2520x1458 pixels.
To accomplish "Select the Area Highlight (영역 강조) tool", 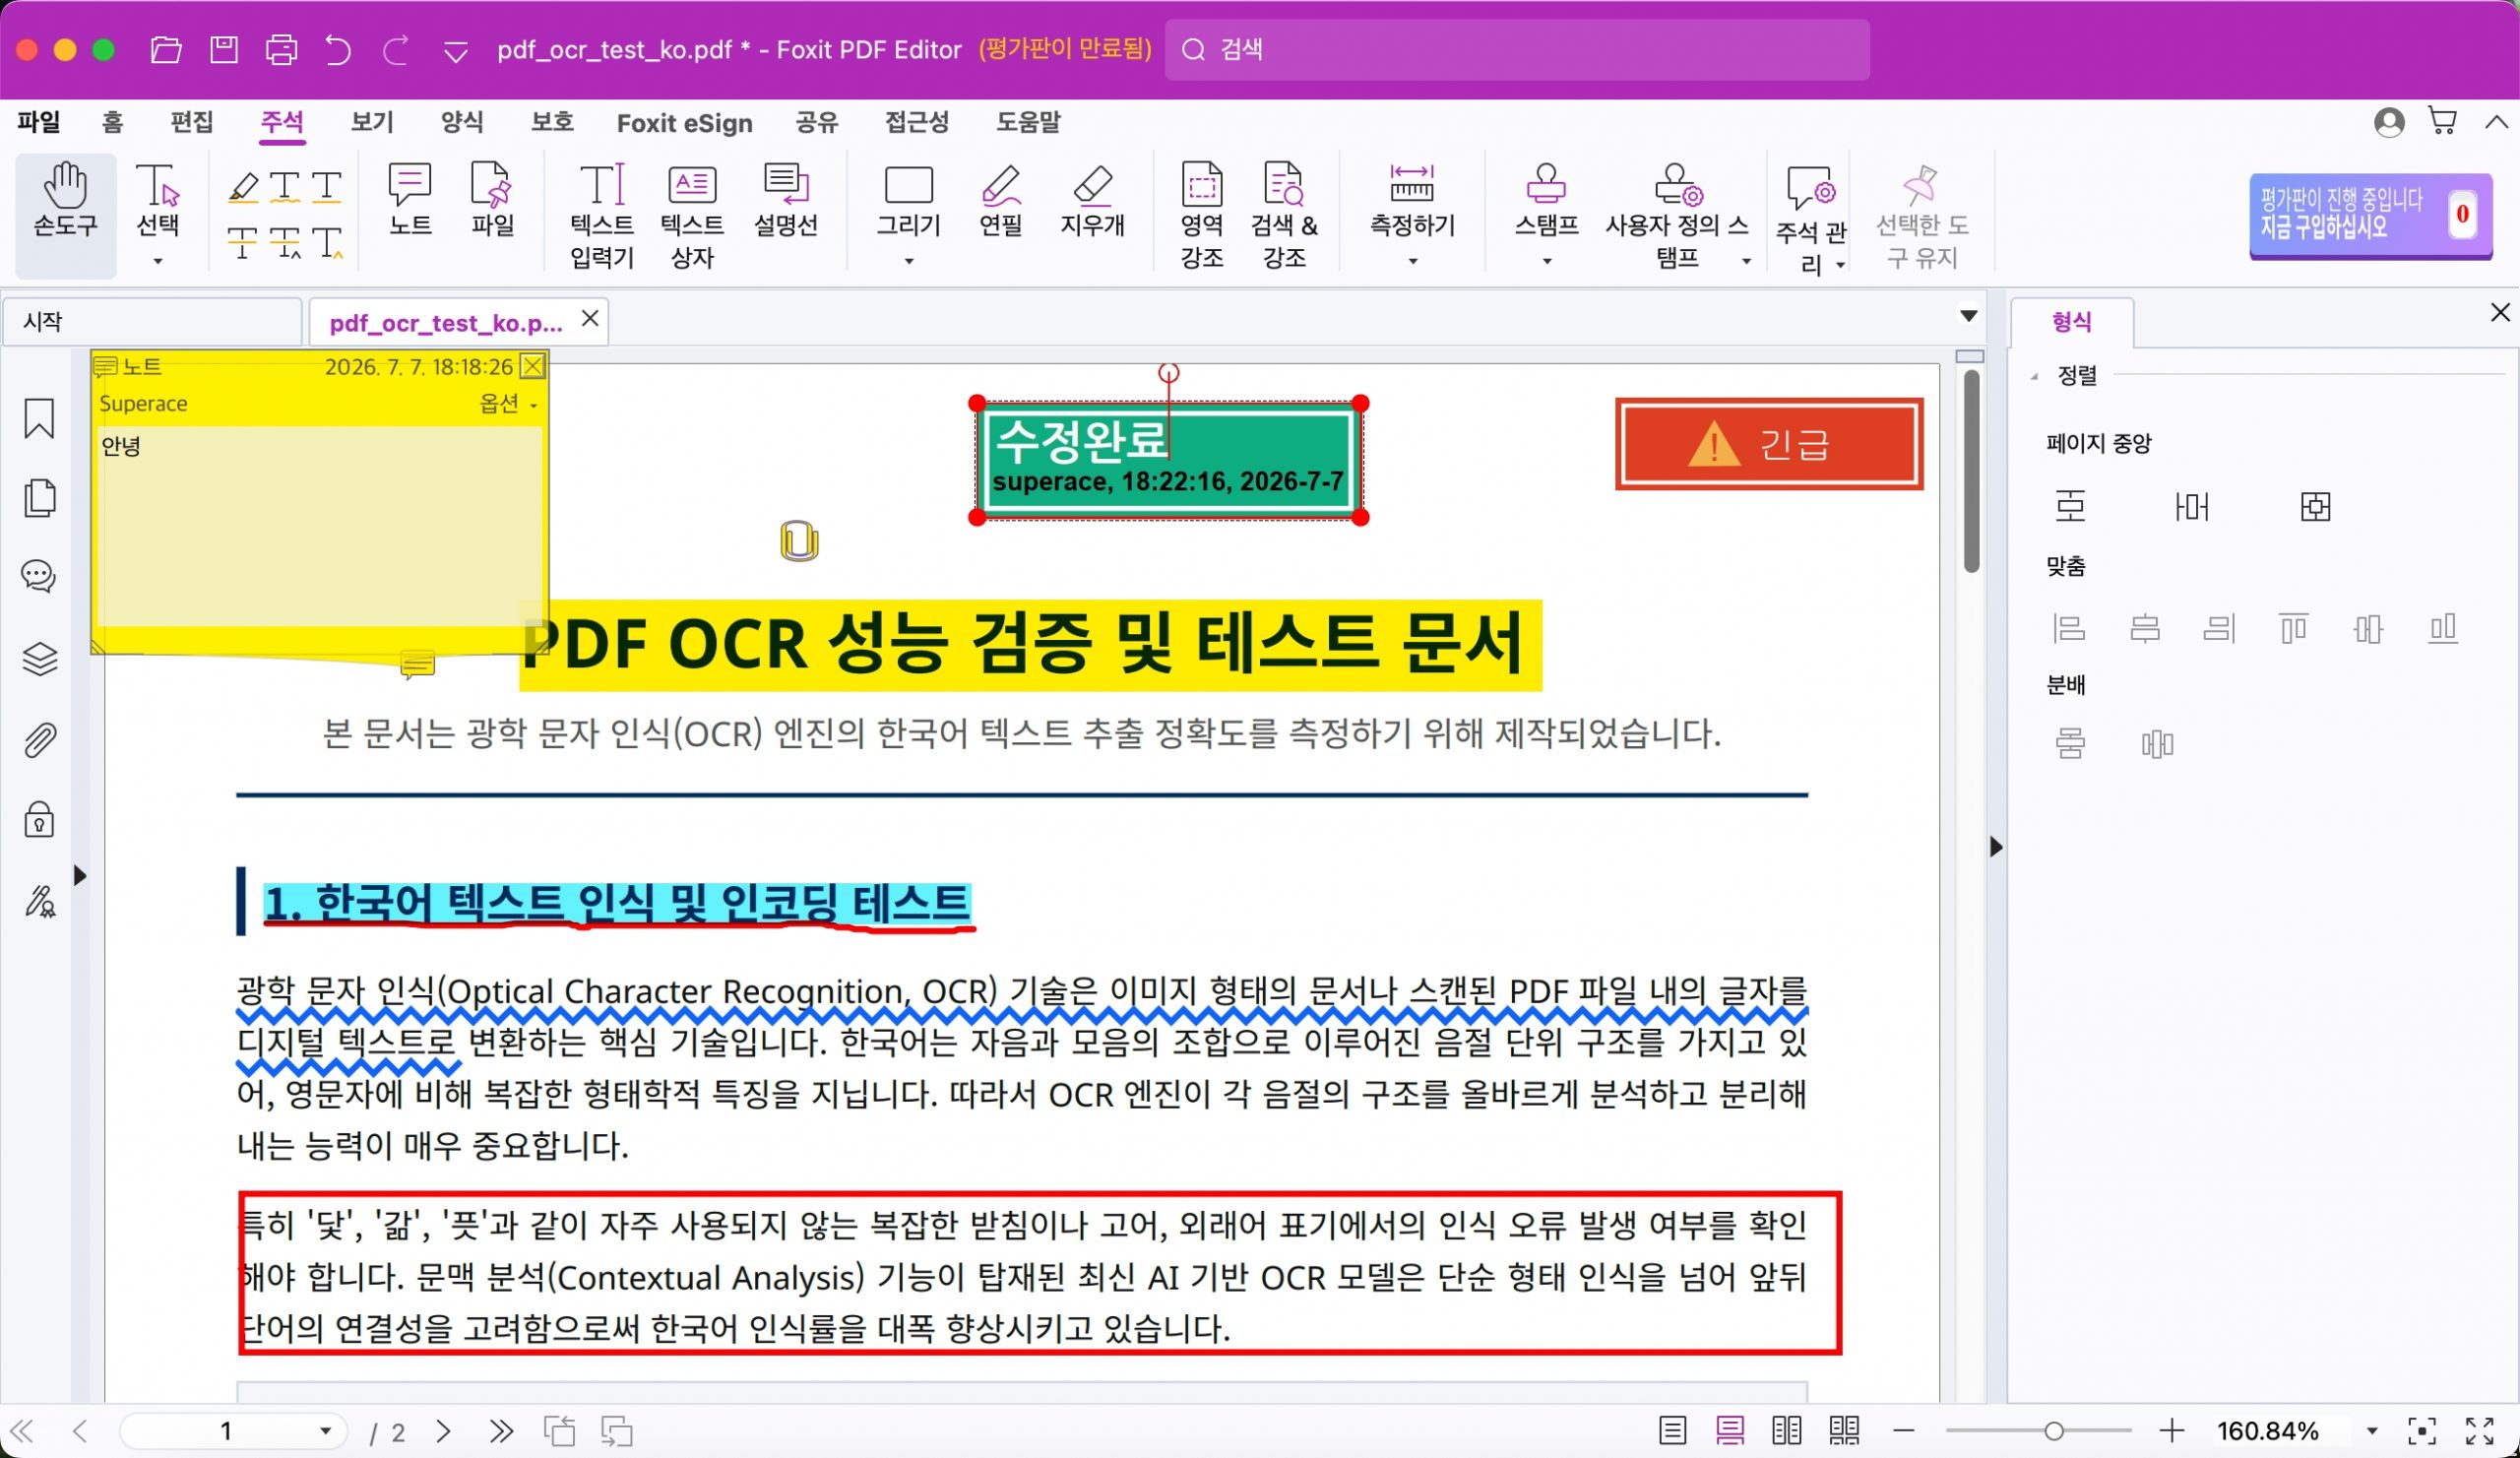I will tap(1202, 215).
